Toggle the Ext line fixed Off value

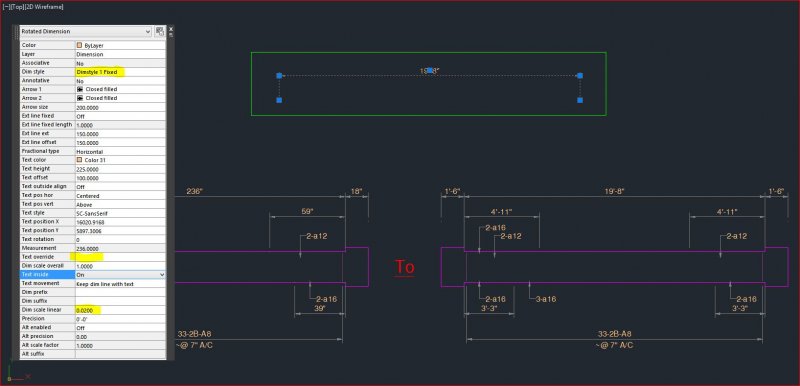(x=120, y=116)
